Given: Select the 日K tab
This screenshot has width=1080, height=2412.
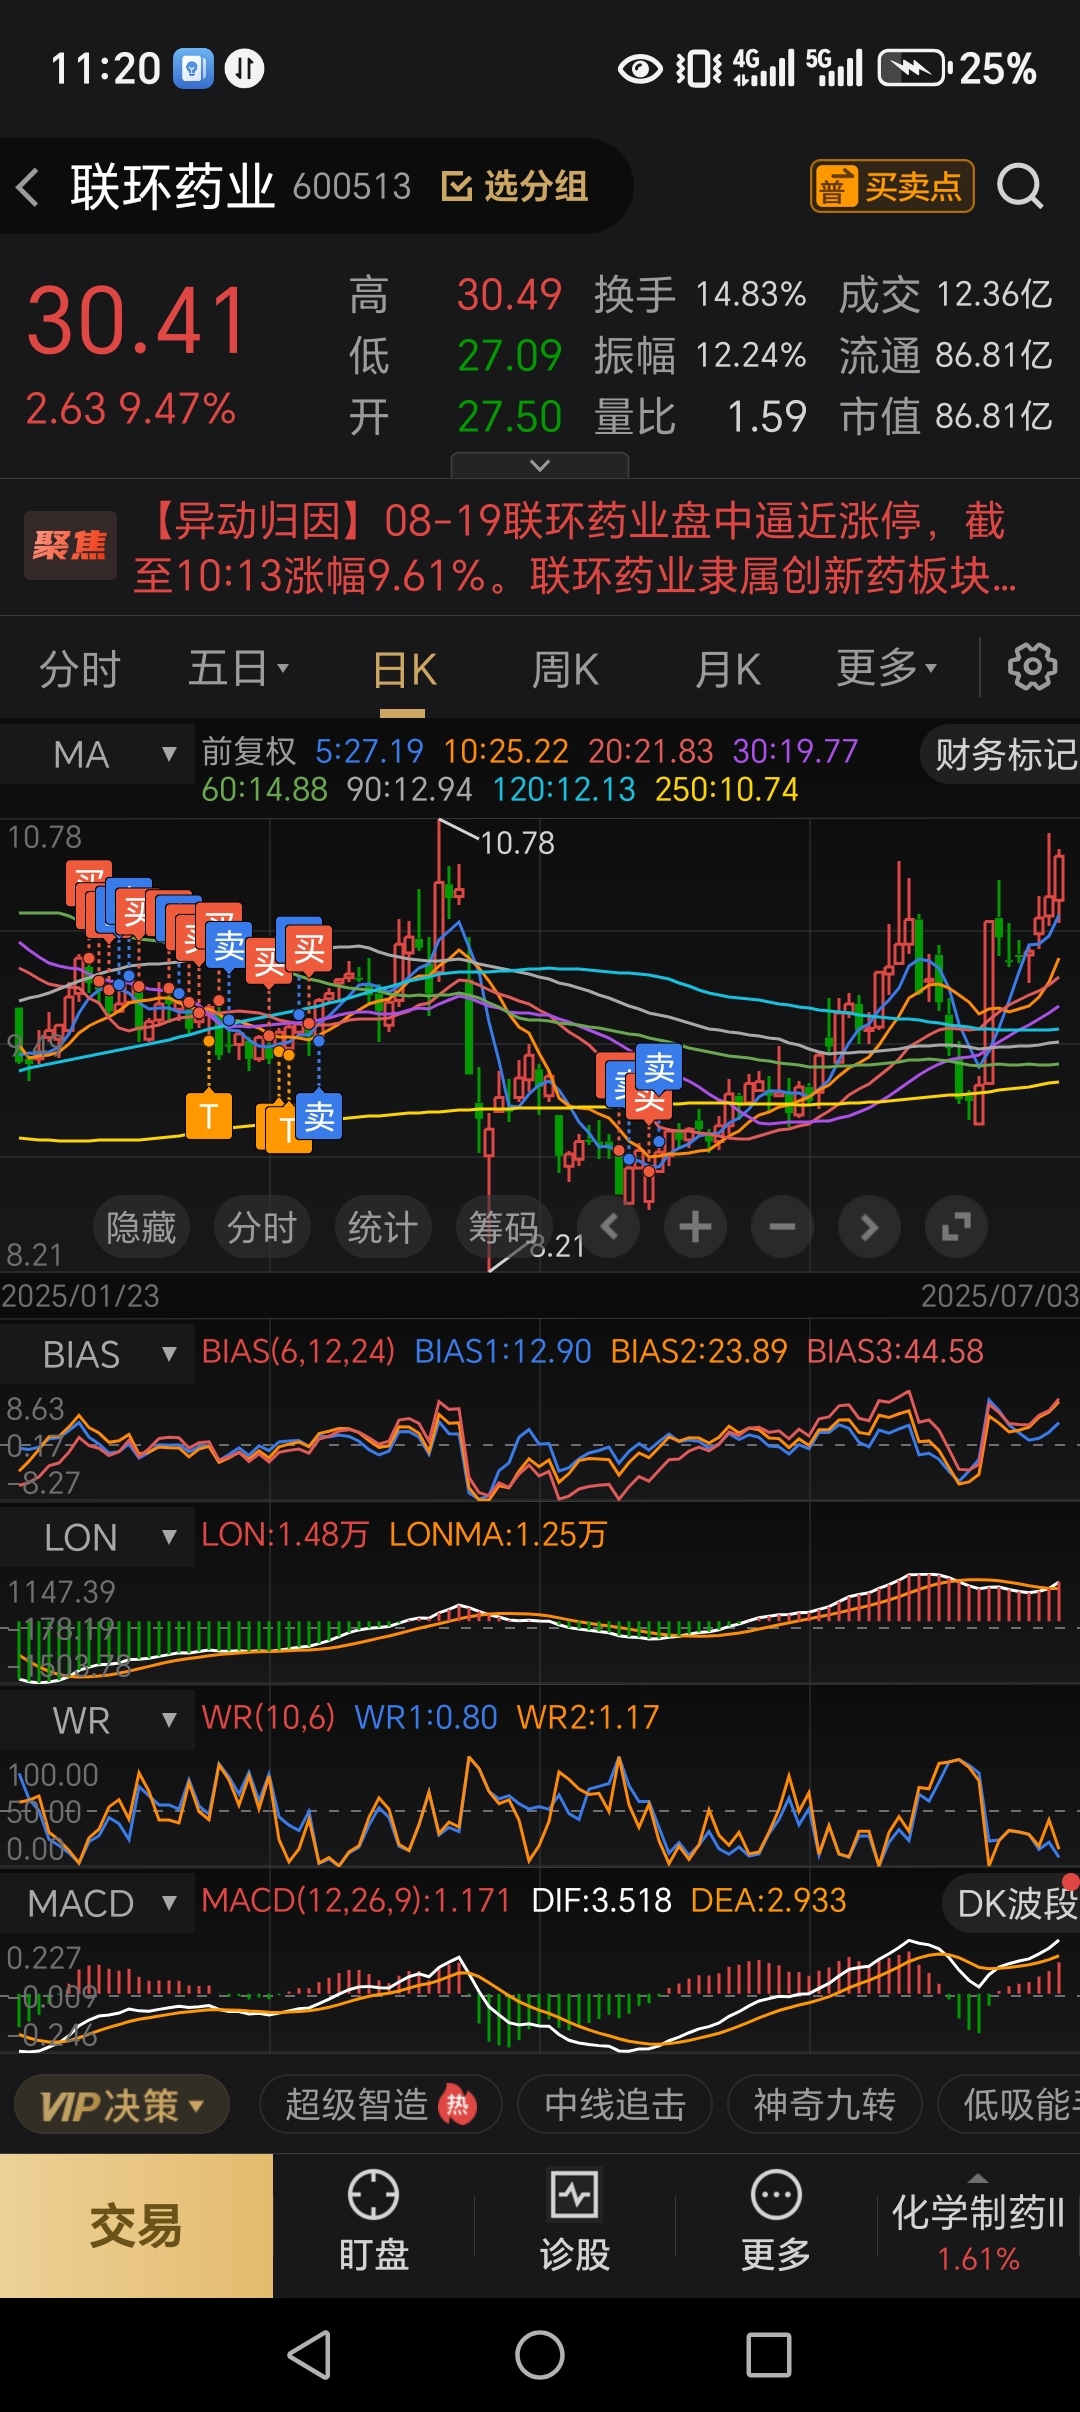Looking at the screenshot, I should point(404,670).
